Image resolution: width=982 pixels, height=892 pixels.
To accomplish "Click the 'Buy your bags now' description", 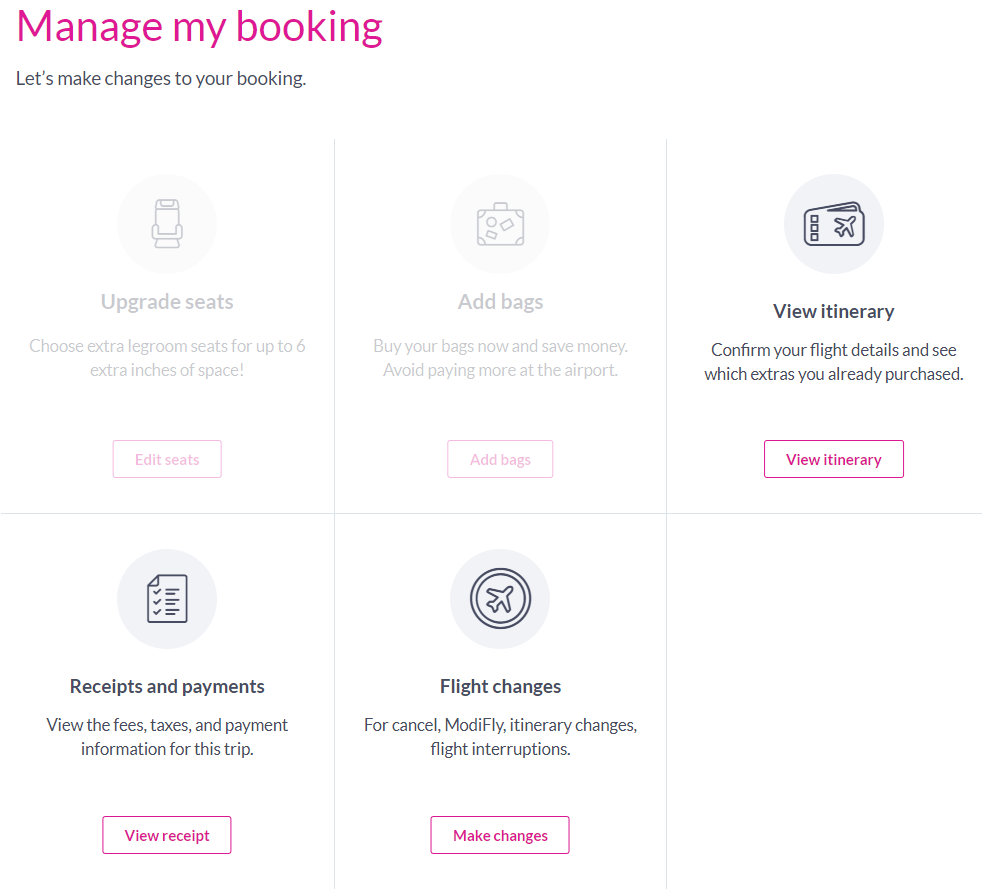I will 500,357.
